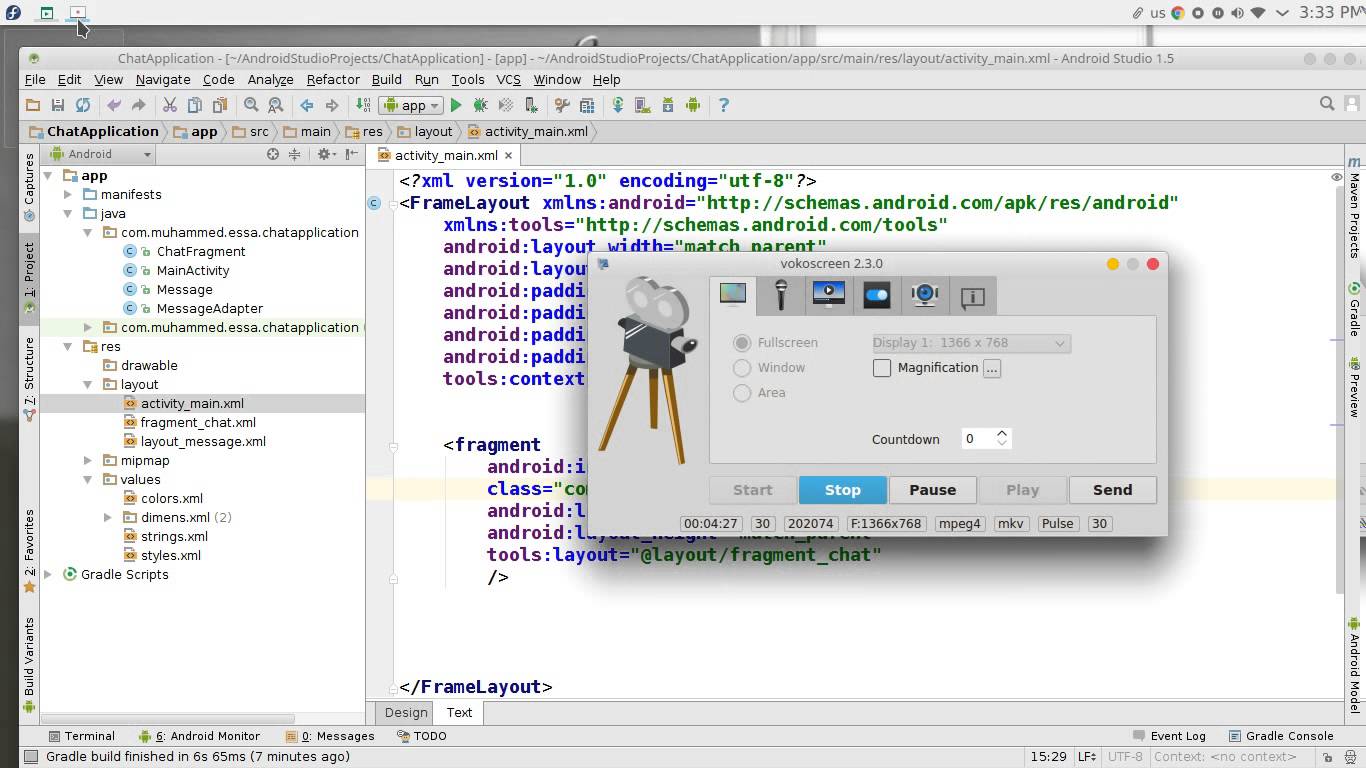Select the Debug 'app' bug icon
This screenshot has width=1366, height=768.
point(479,105)
